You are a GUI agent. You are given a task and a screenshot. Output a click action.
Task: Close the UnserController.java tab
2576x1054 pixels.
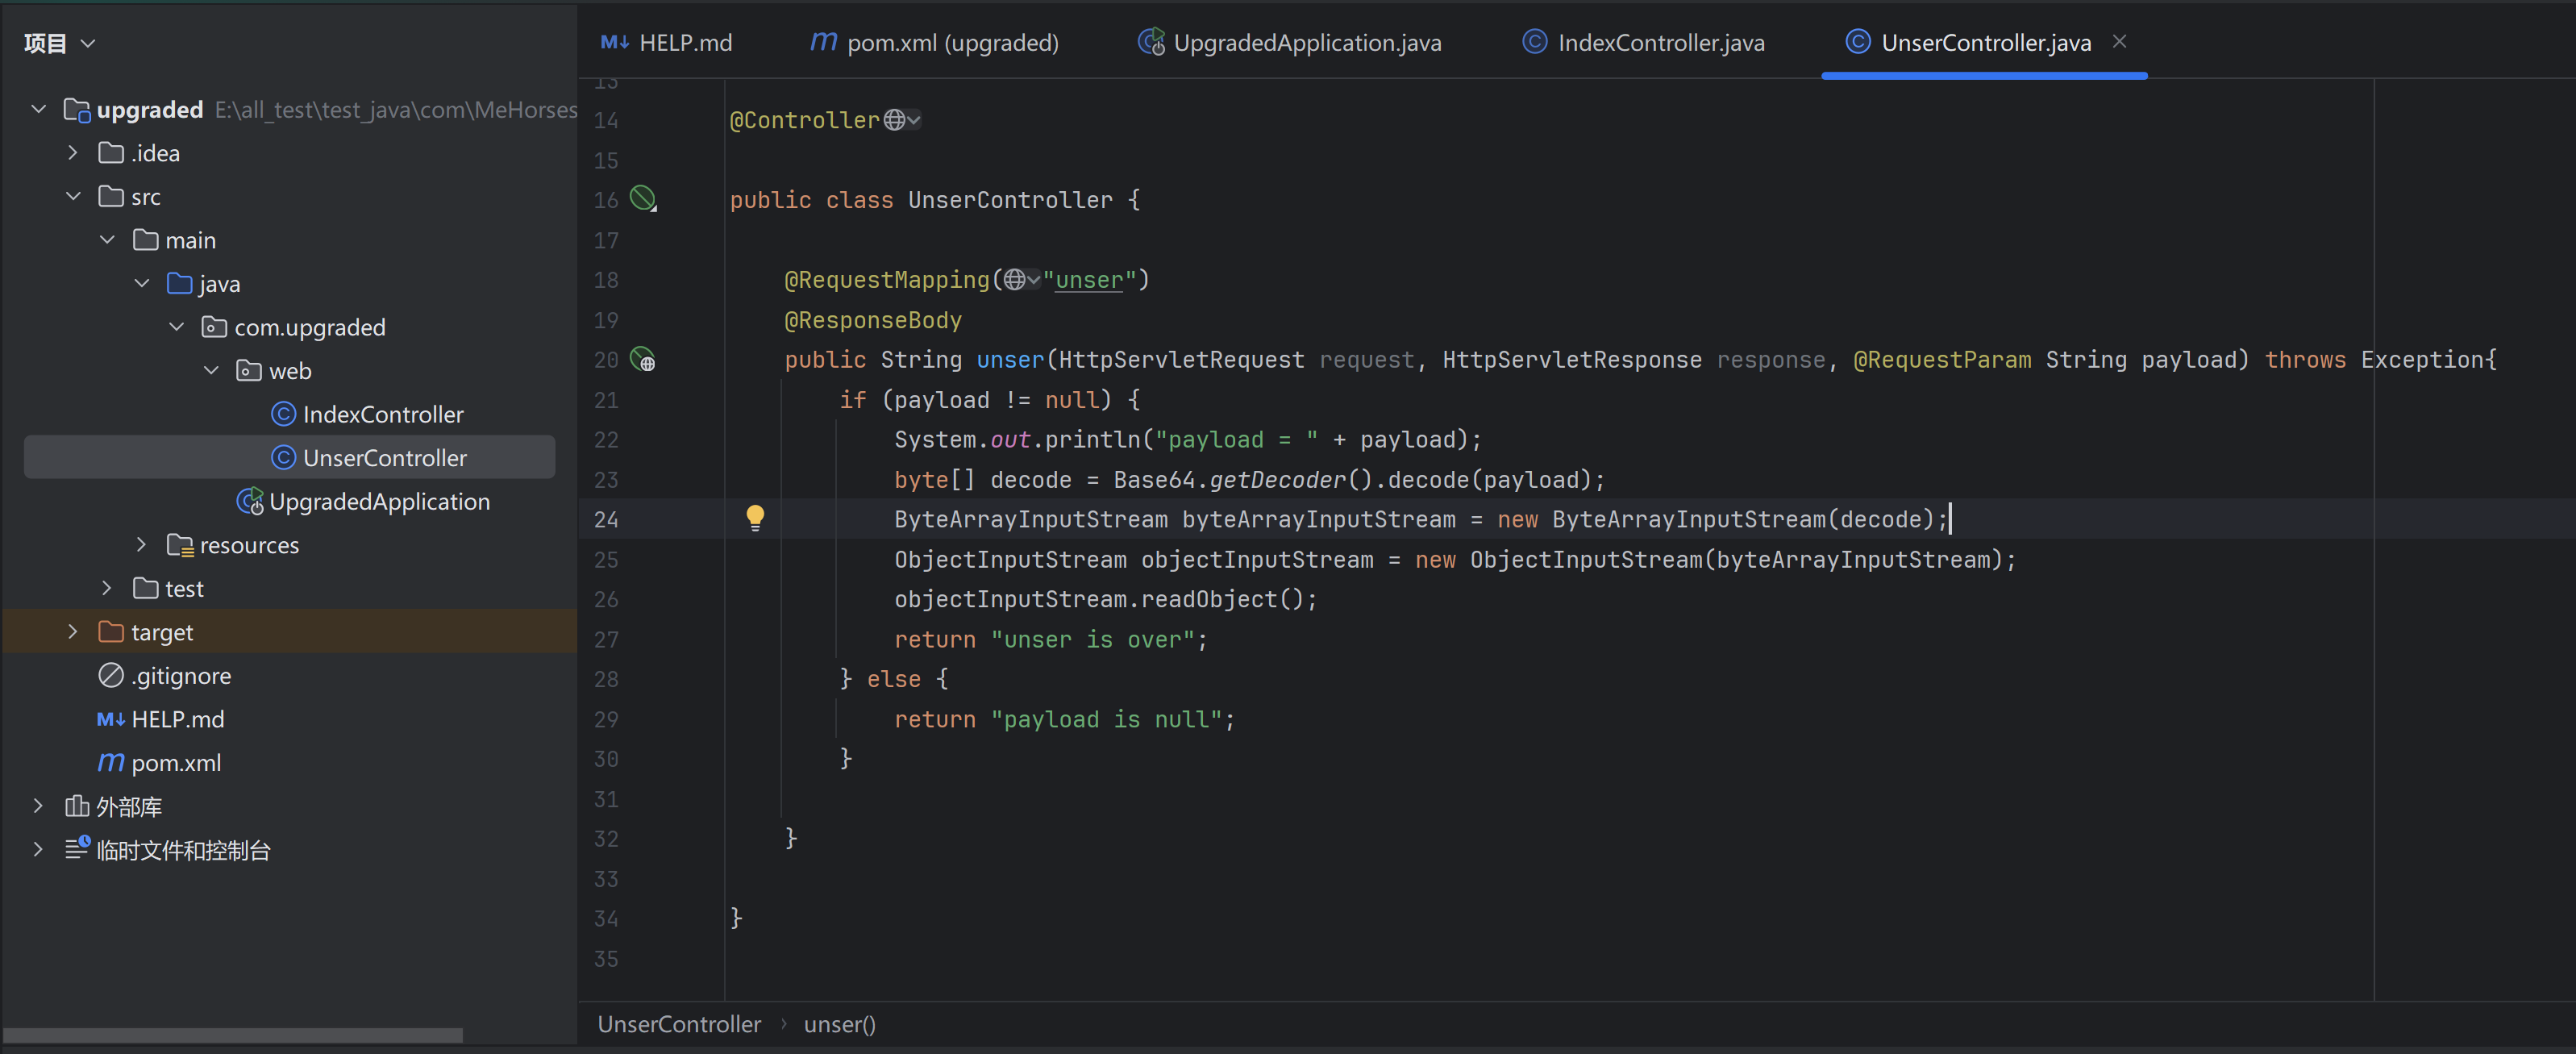(x=2119, y=42)
